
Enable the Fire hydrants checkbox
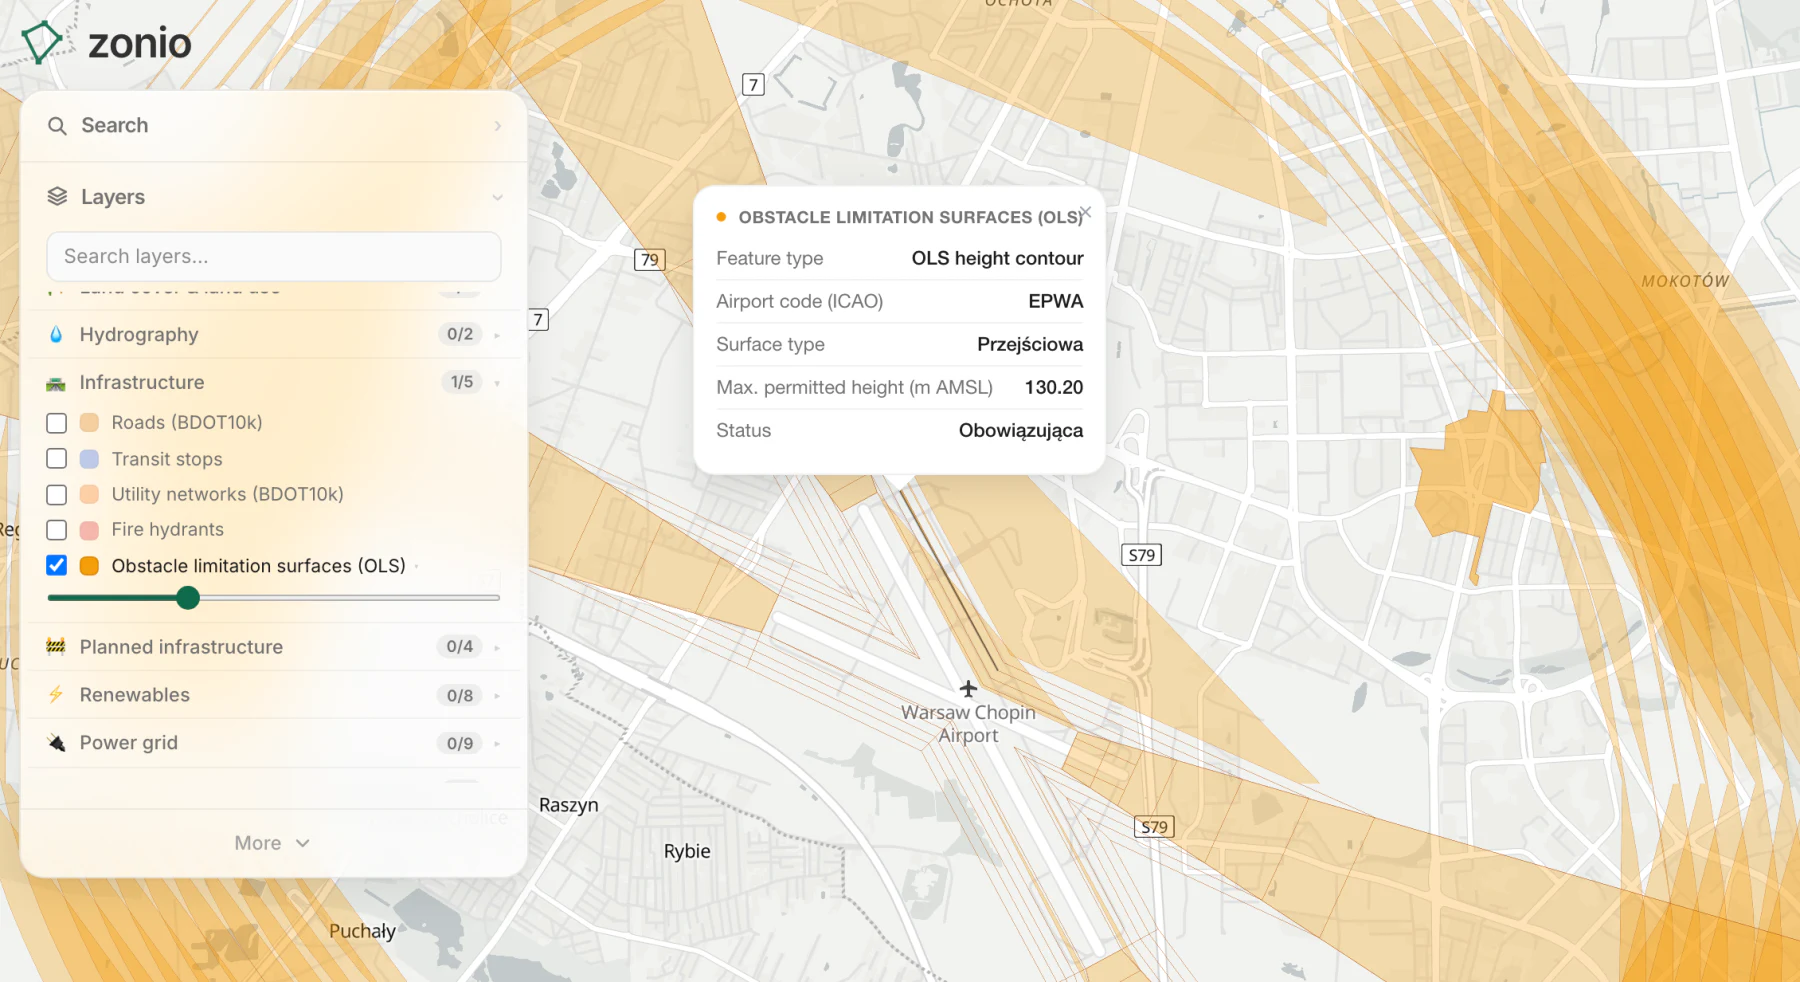point(57,530)
